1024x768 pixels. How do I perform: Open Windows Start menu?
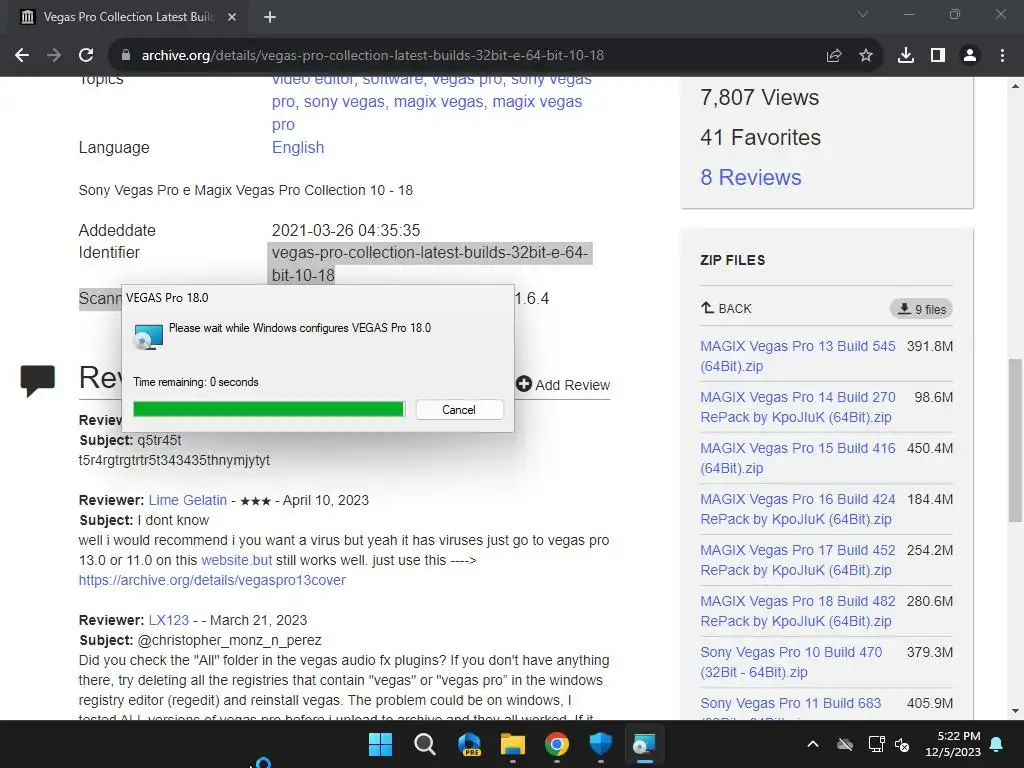380,744
